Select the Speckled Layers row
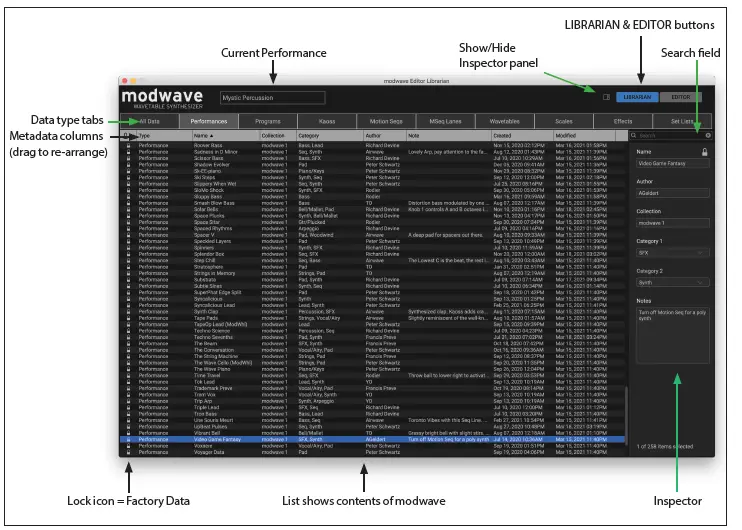Image resolution: width=742 pixels, height=530 pixels. click(372, 241)
